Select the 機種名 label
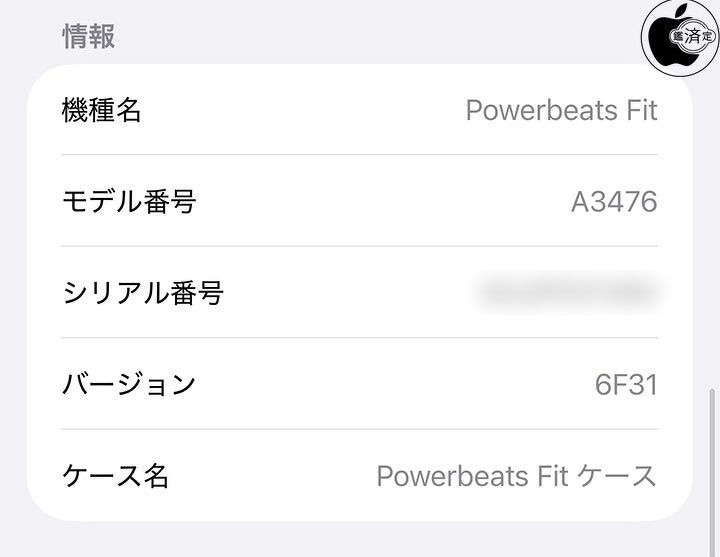The image size is (720, 557). pyautogui.click(x=102, y=110)
